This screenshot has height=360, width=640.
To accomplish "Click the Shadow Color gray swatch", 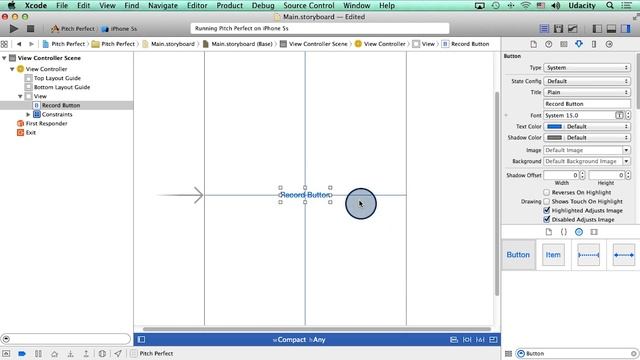I will (554, 138).
